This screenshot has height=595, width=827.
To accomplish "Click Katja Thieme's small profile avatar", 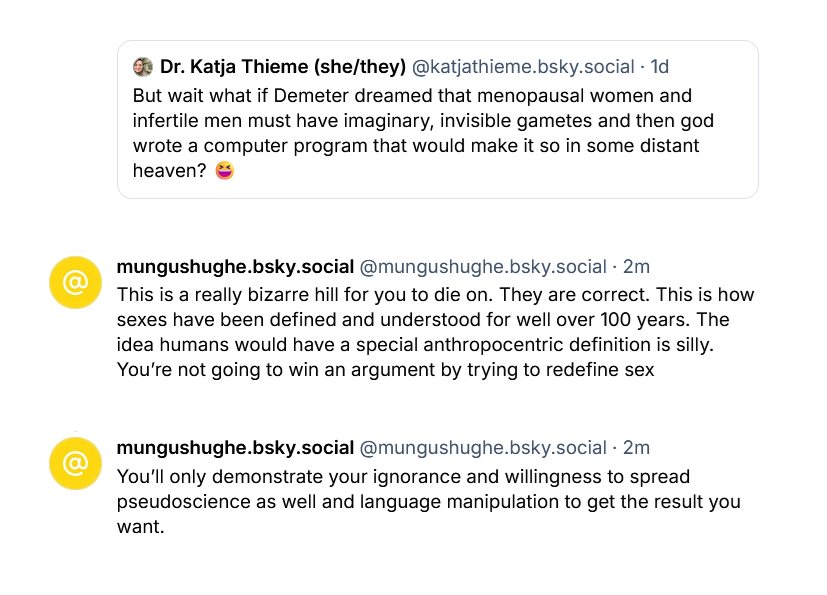I will [143, 67].
